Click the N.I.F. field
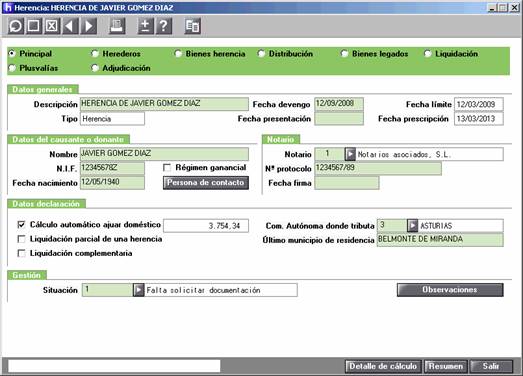 click(112, 168)
